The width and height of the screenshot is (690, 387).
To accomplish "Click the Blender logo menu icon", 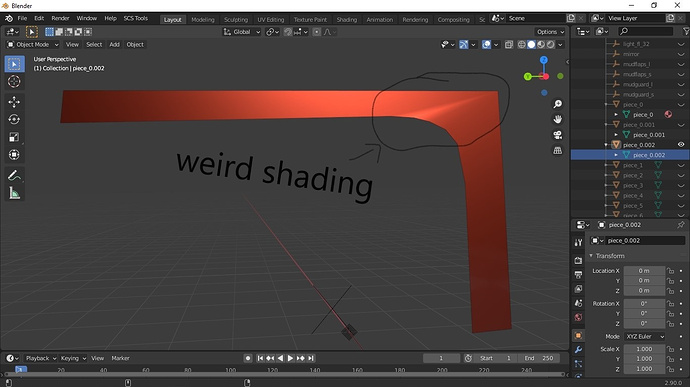I will click(x=9, y=18).
